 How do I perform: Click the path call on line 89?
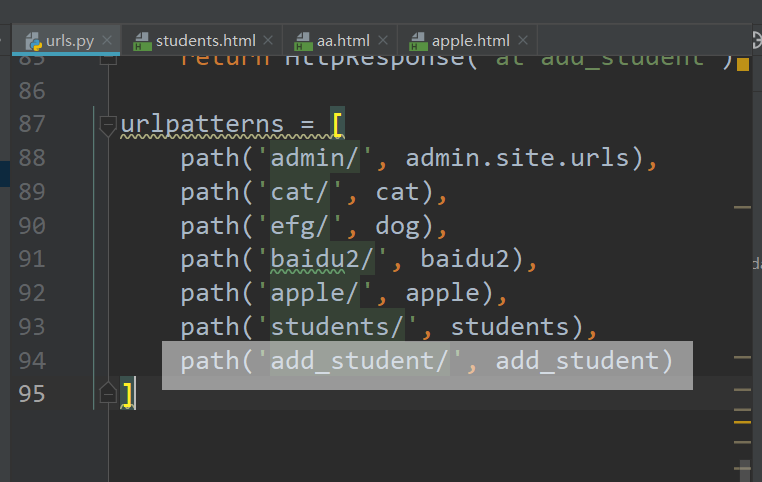coord(209,192)
